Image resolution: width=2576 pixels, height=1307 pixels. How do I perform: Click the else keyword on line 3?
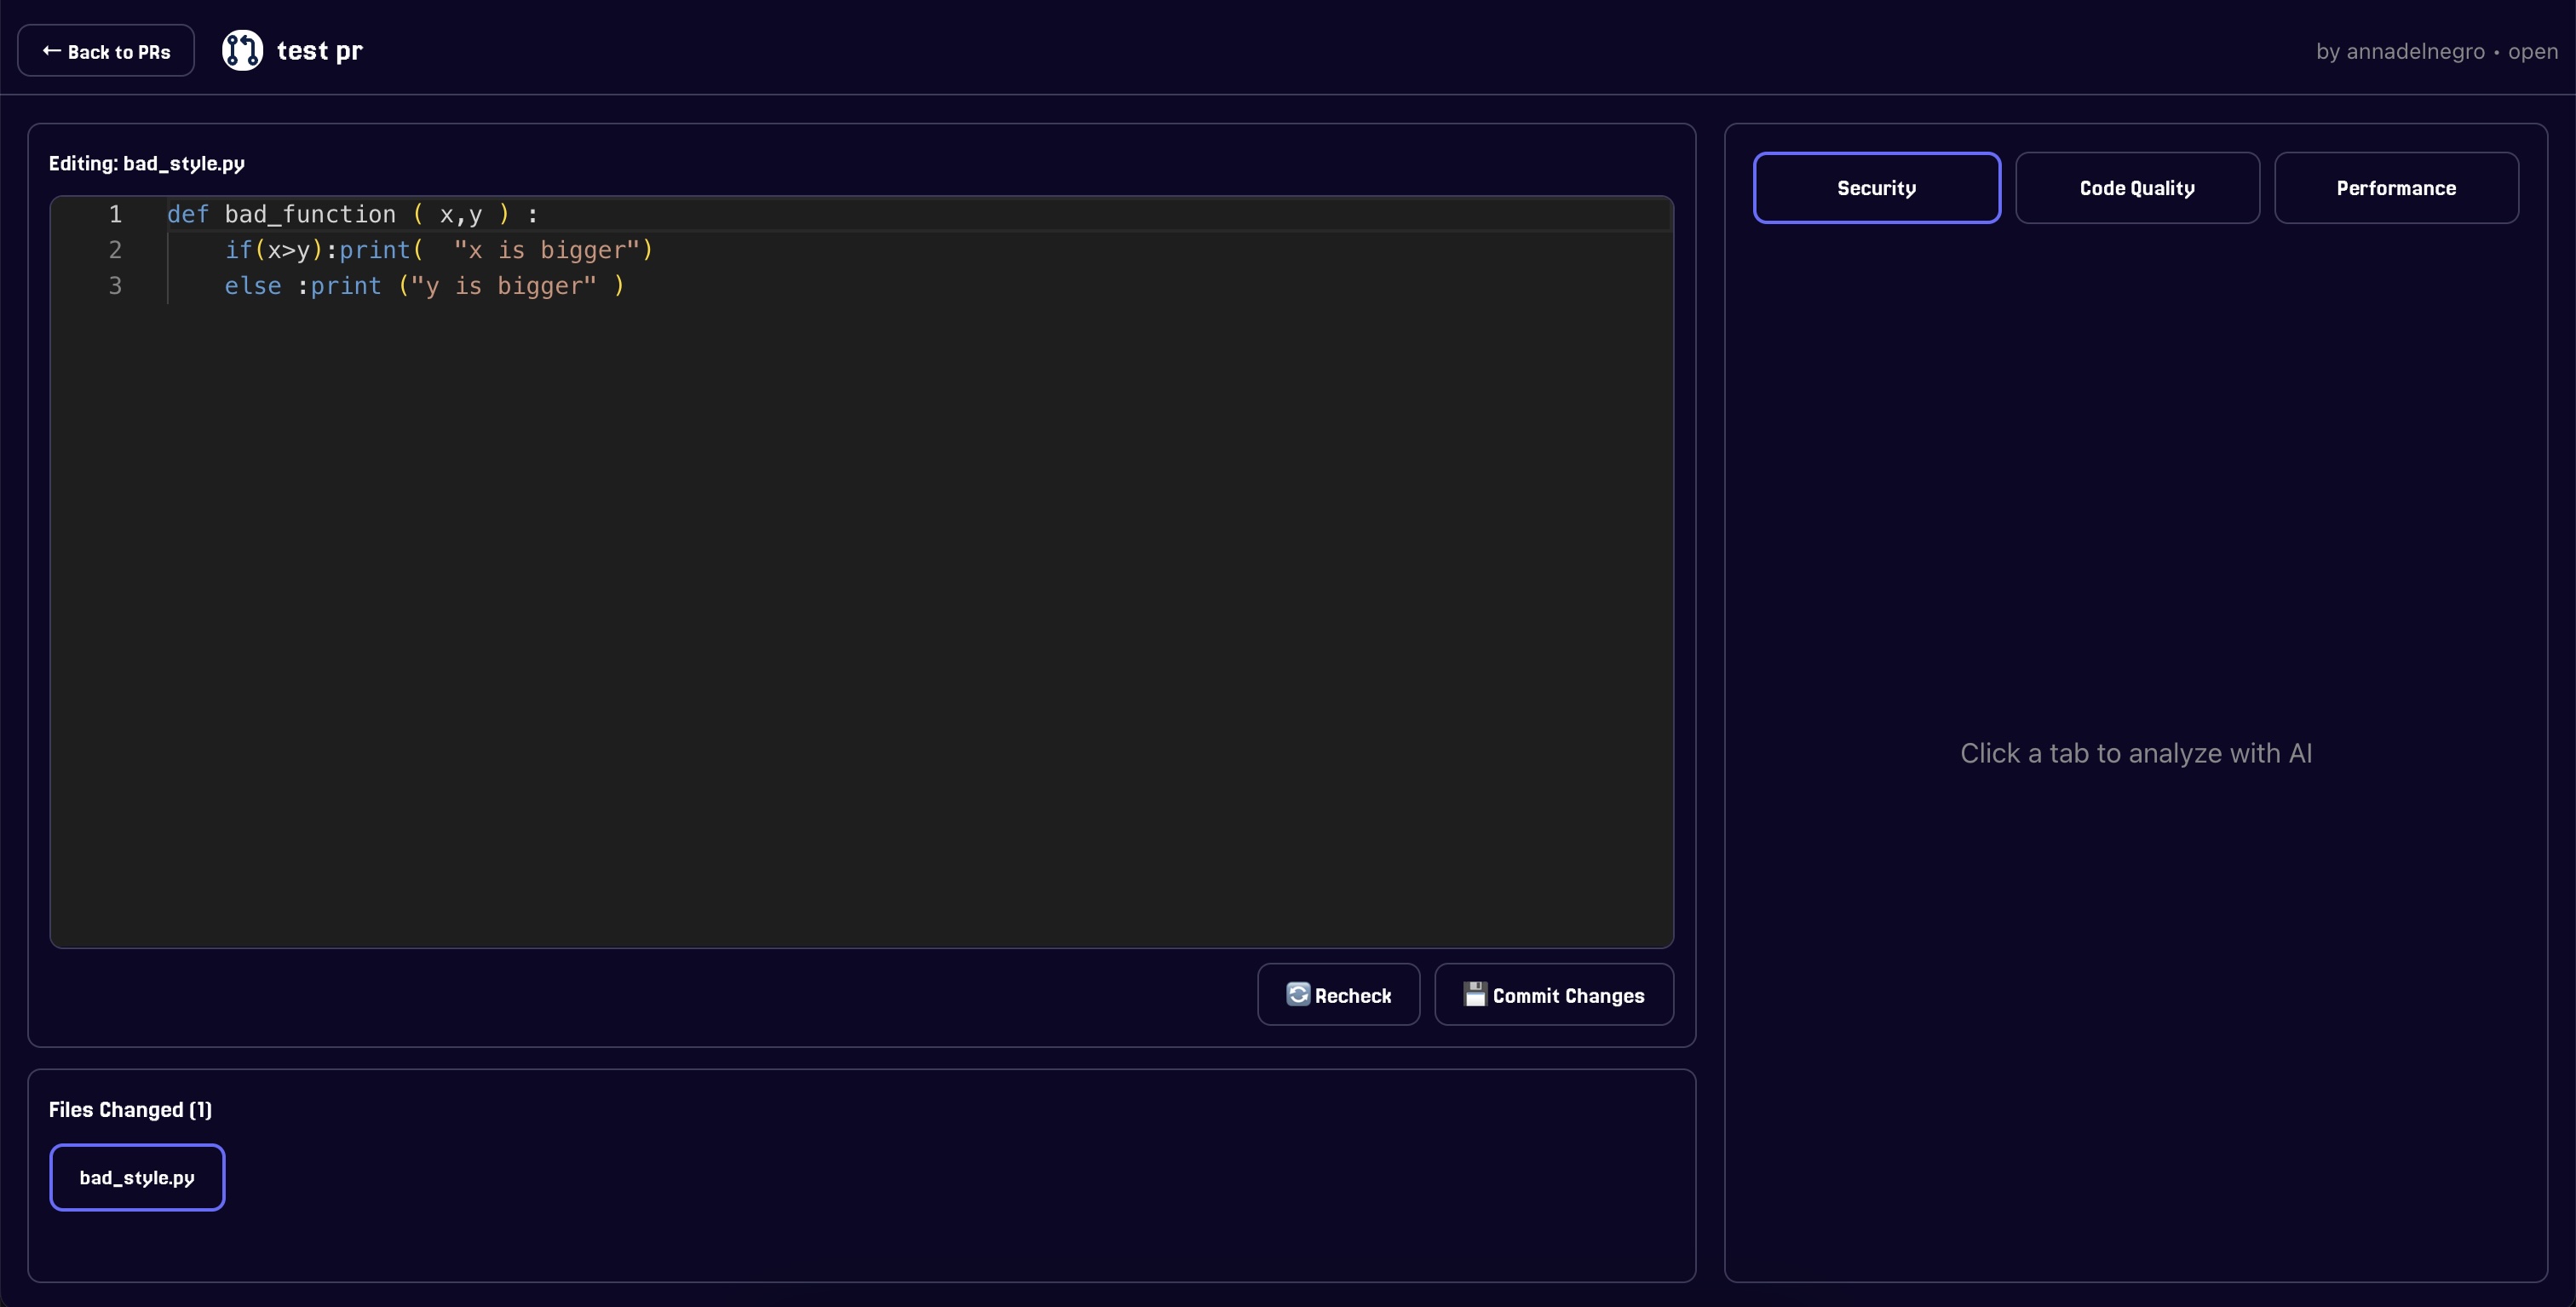pos(252,286)
